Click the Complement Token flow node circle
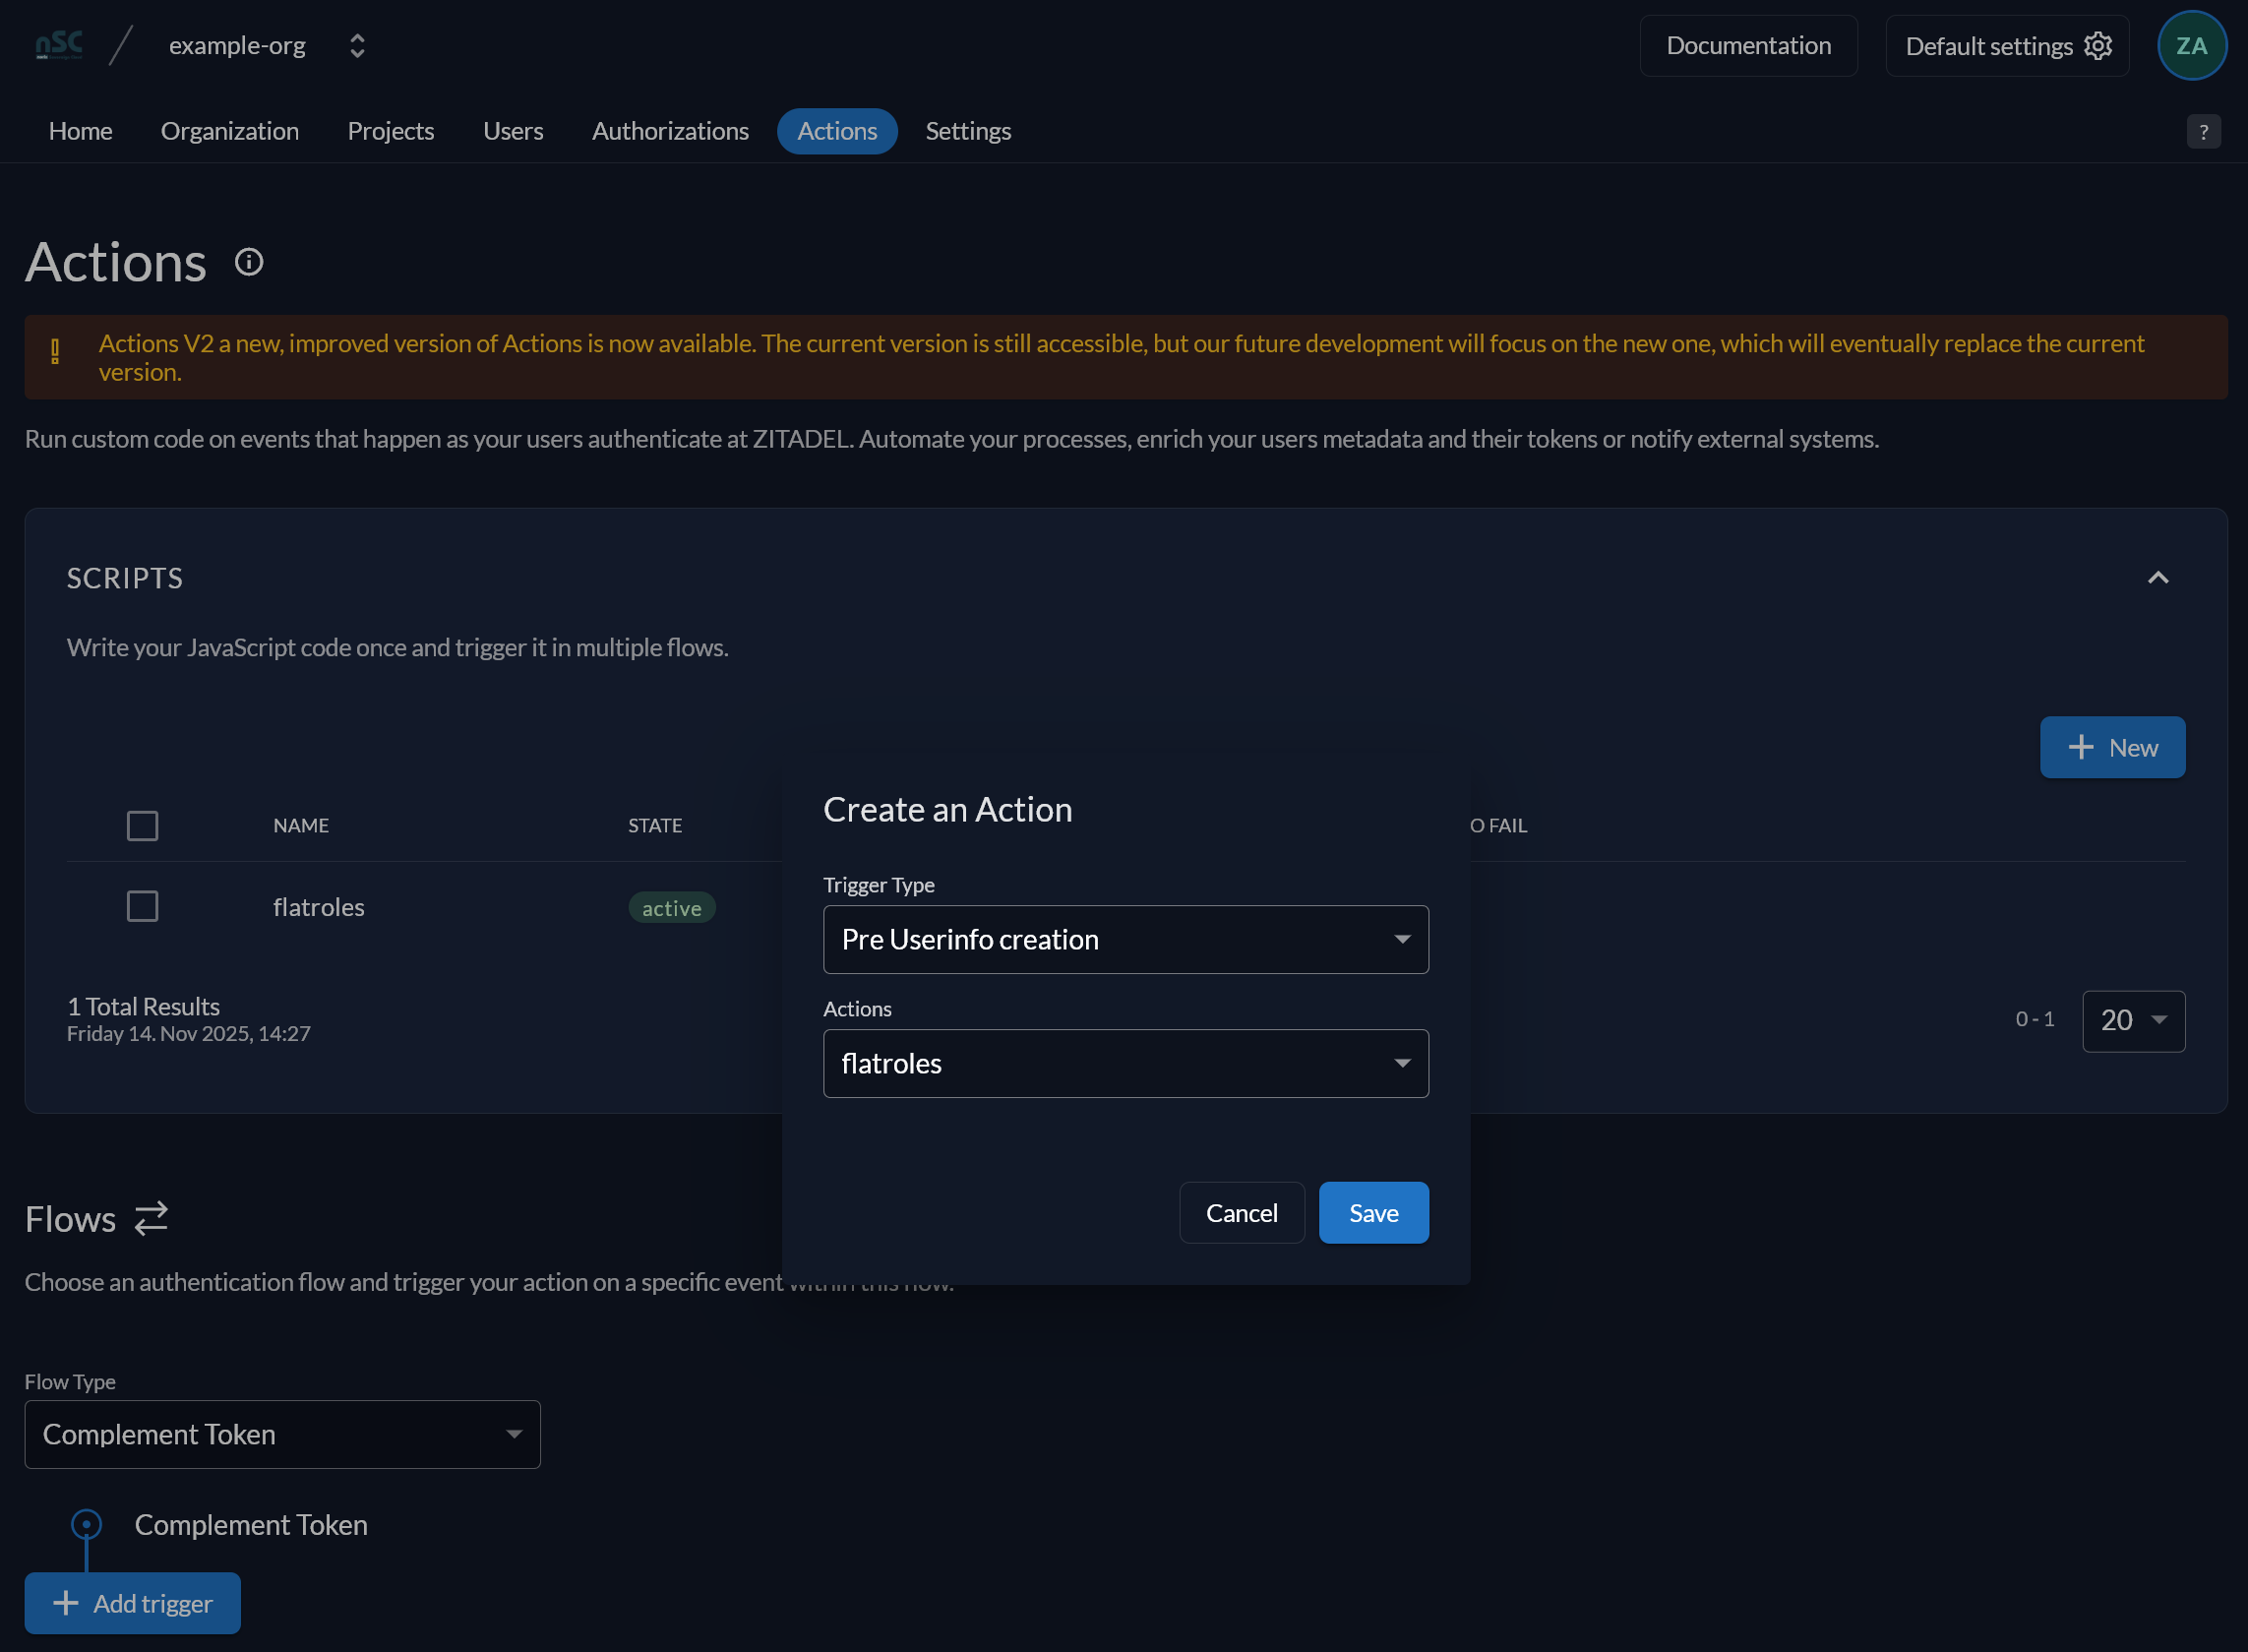The height and width of the screenshot is (1652, 2248). point(87,1524)
